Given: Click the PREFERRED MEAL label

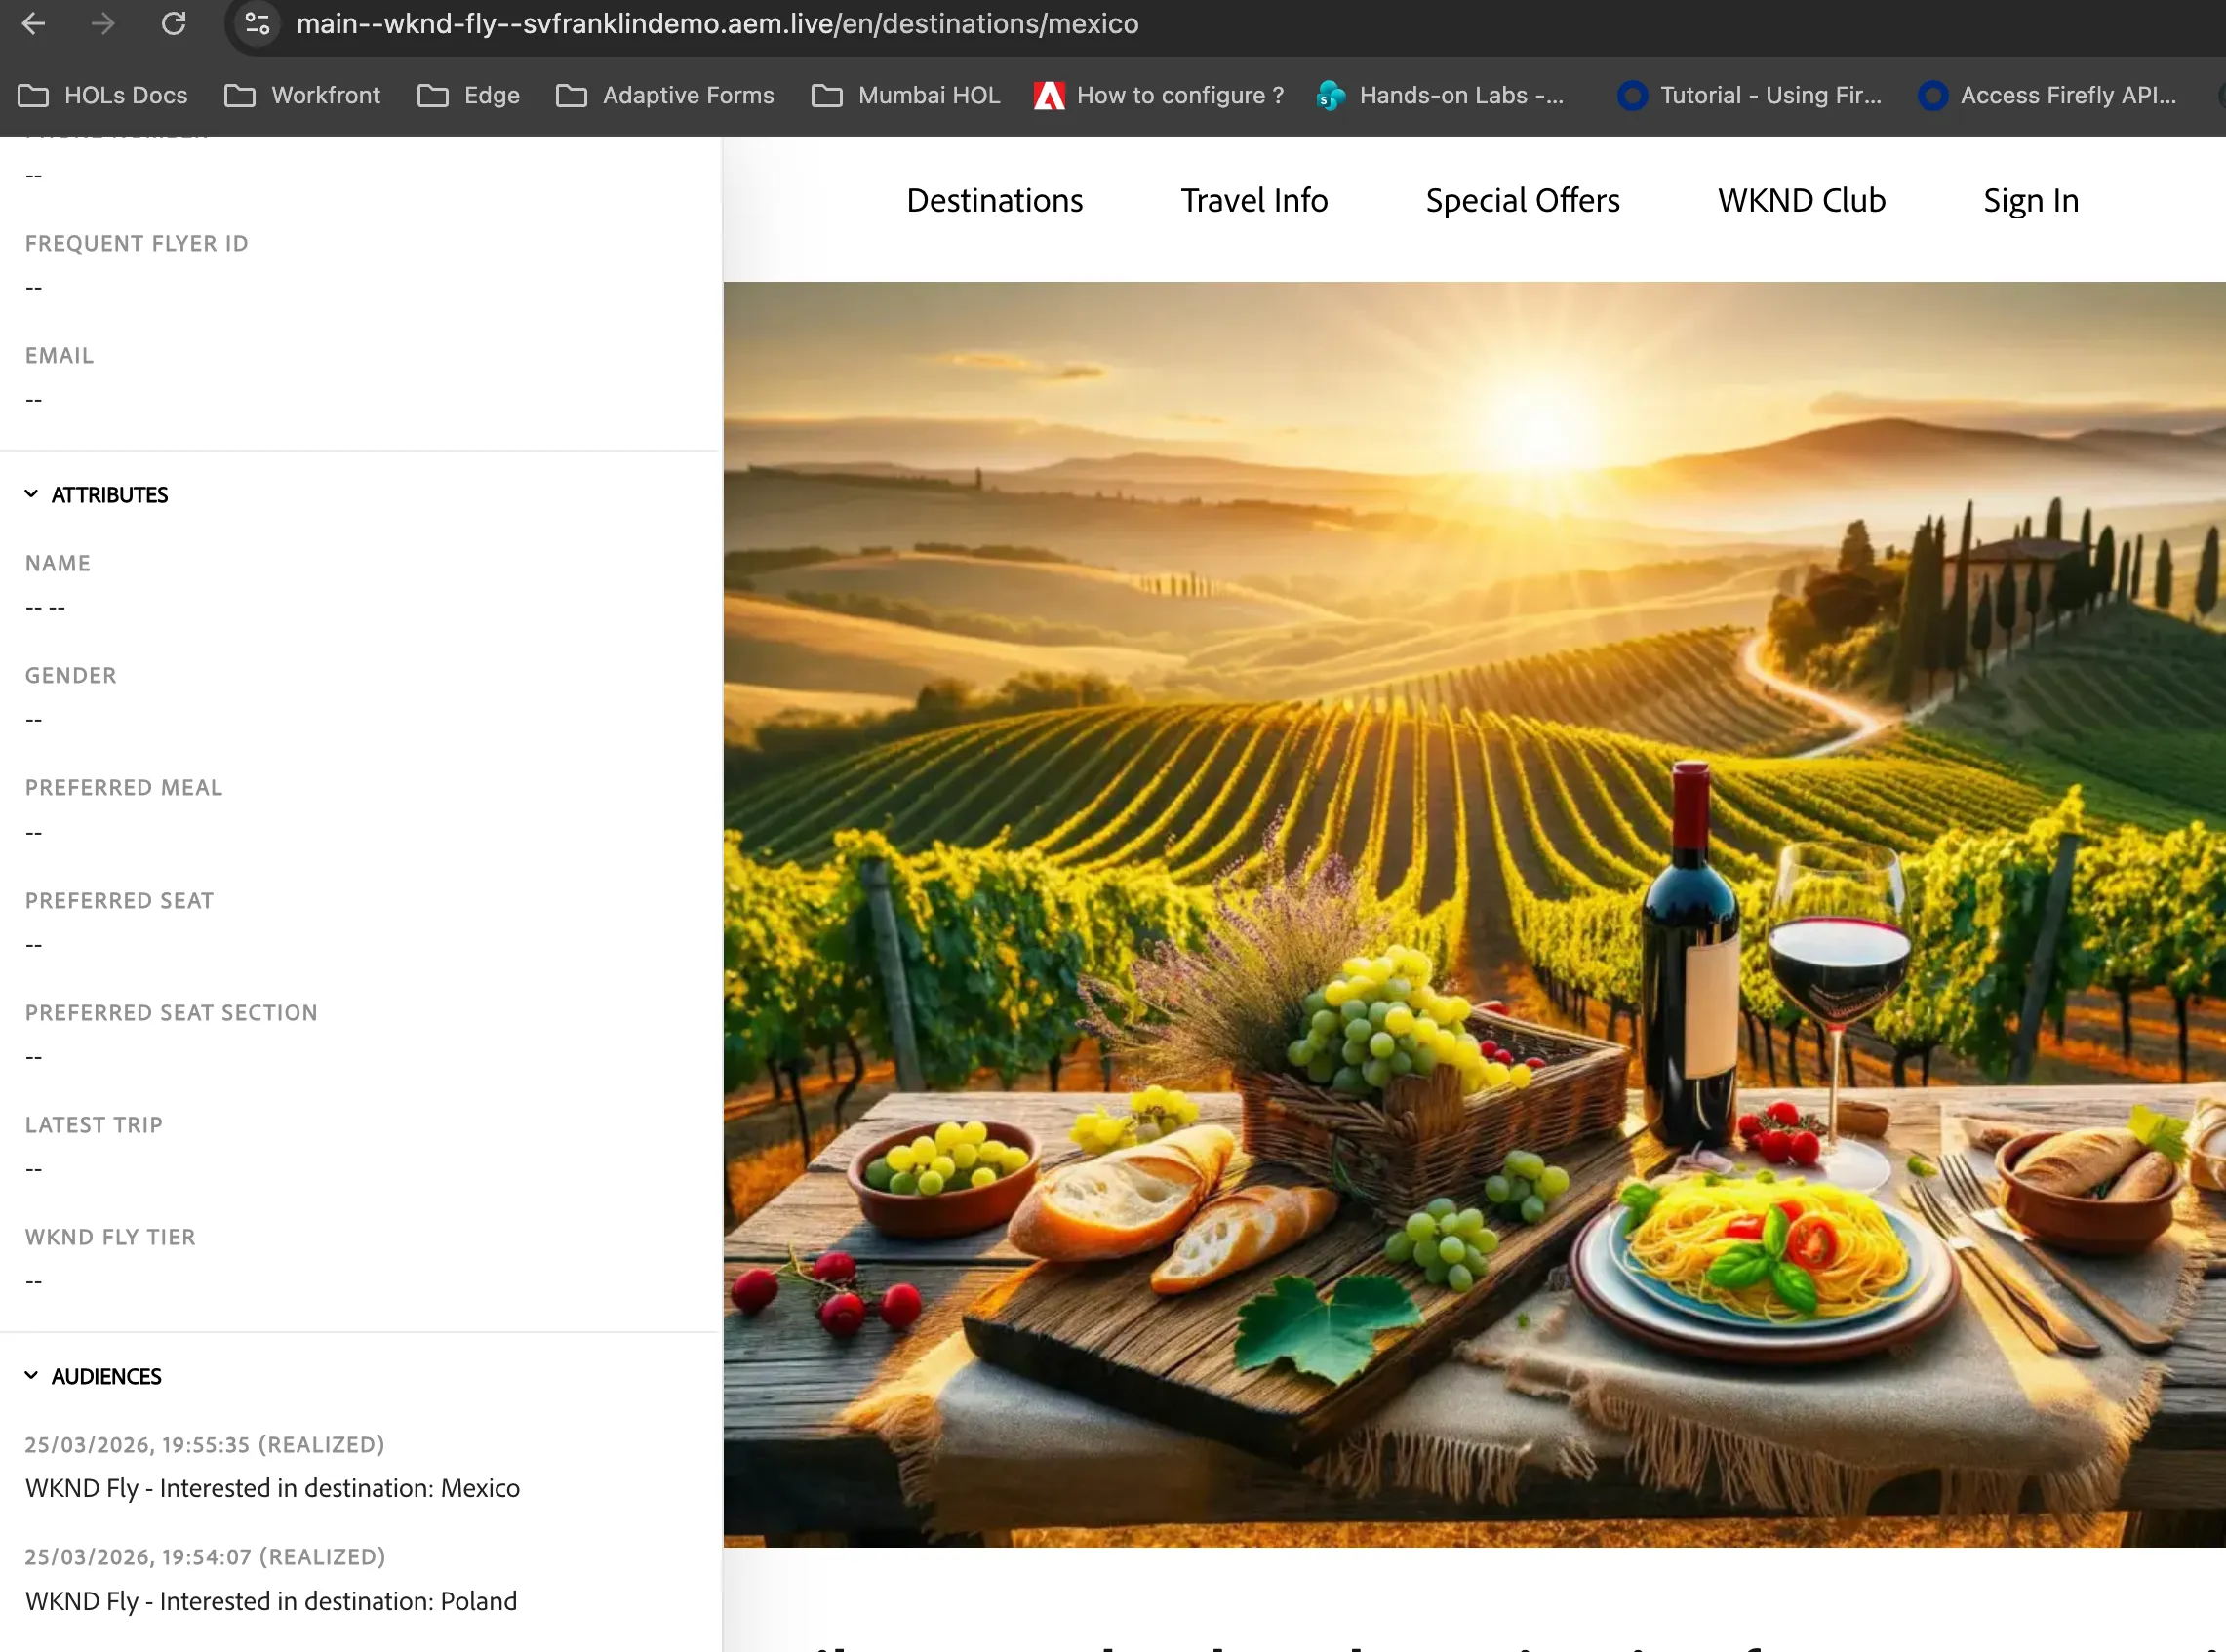Looking at the screenshot, I should (124, 787).
